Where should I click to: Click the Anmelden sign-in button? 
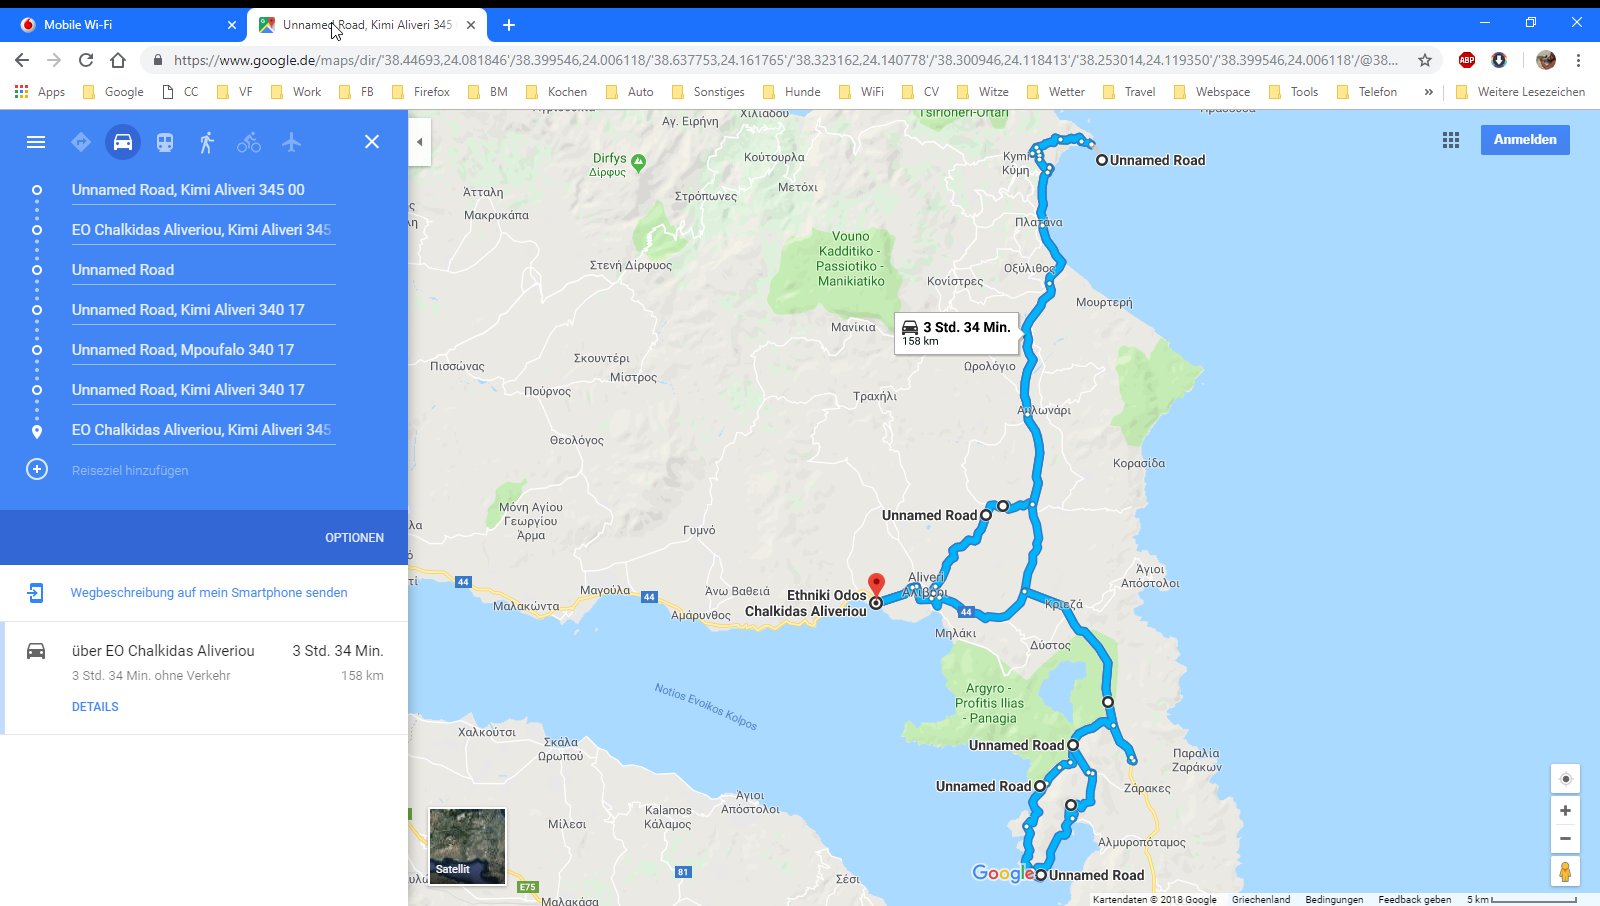pos(1525,140)
